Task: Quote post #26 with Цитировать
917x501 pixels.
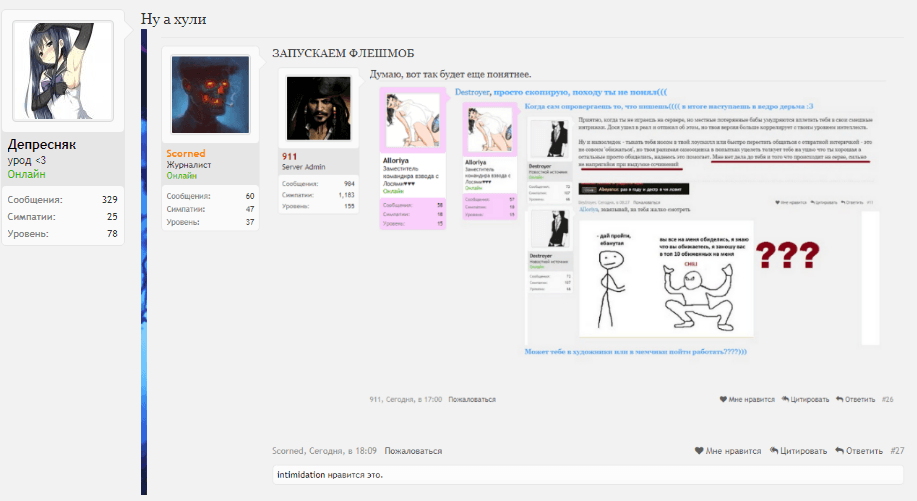Action: click(x=805, y=399)
